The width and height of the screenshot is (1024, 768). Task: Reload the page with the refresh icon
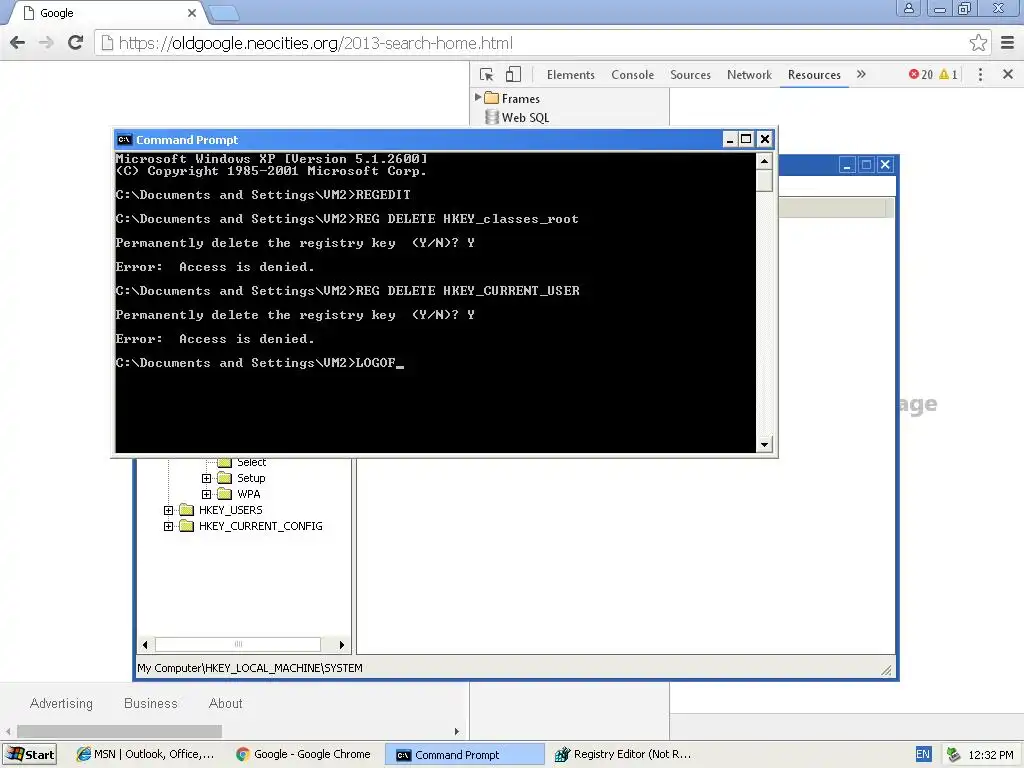[75, 43]
